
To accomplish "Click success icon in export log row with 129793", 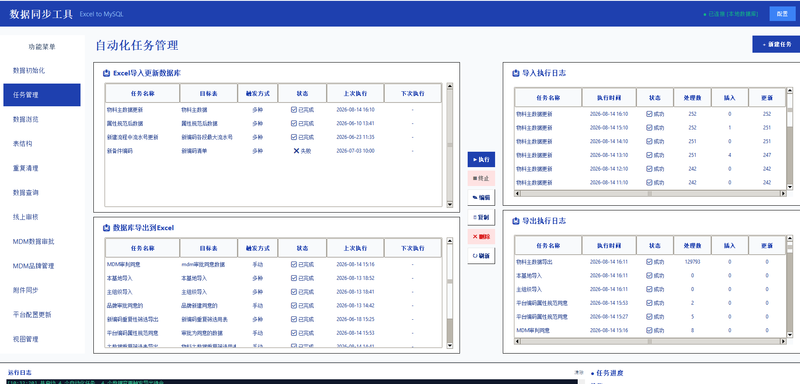I will [649, 262].
